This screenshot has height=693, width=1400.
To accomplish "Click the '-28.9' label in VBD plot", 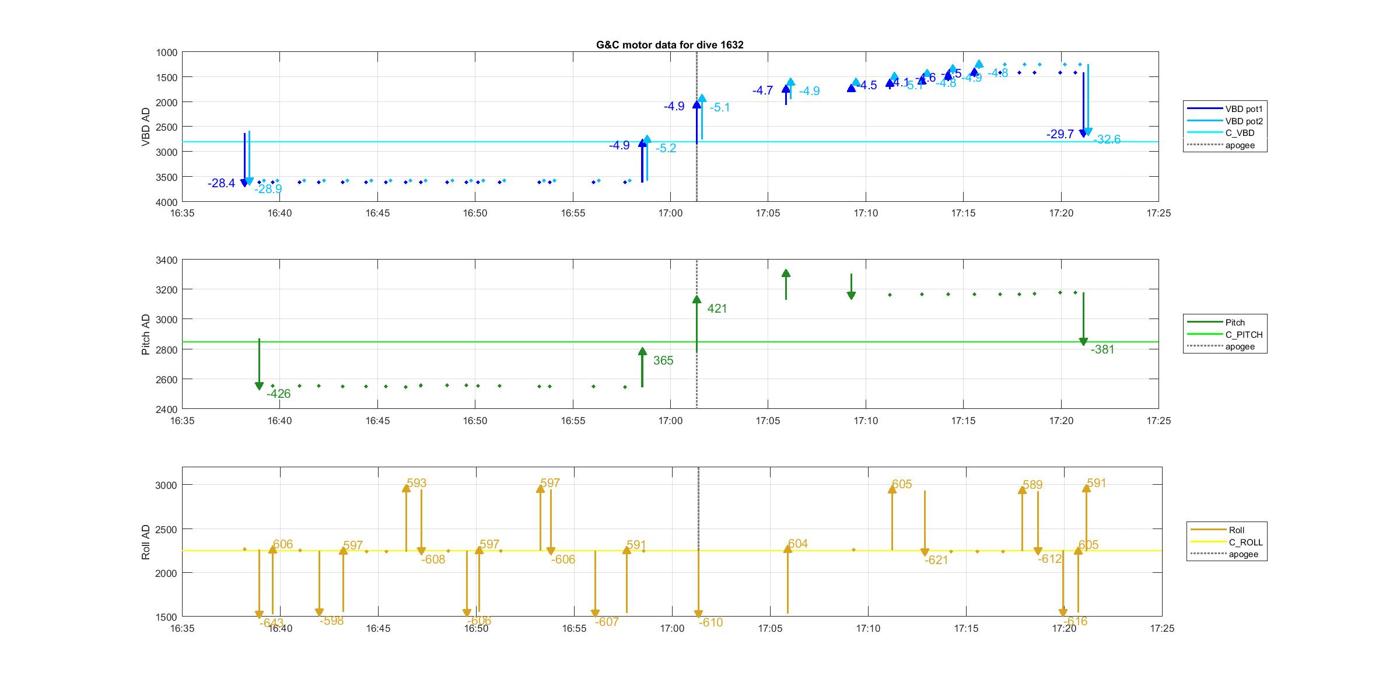I will coord(268,189).
